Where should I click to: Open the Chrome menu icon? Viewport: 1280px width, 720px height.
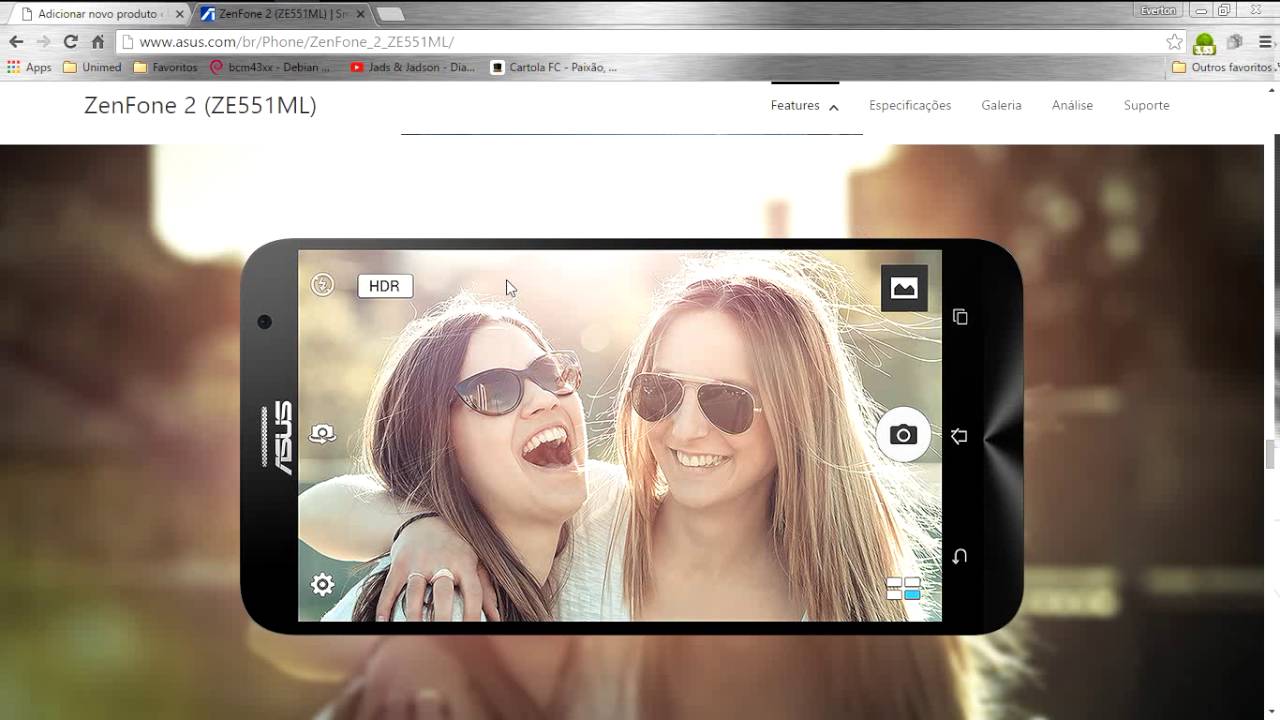tap(1265, 42)
